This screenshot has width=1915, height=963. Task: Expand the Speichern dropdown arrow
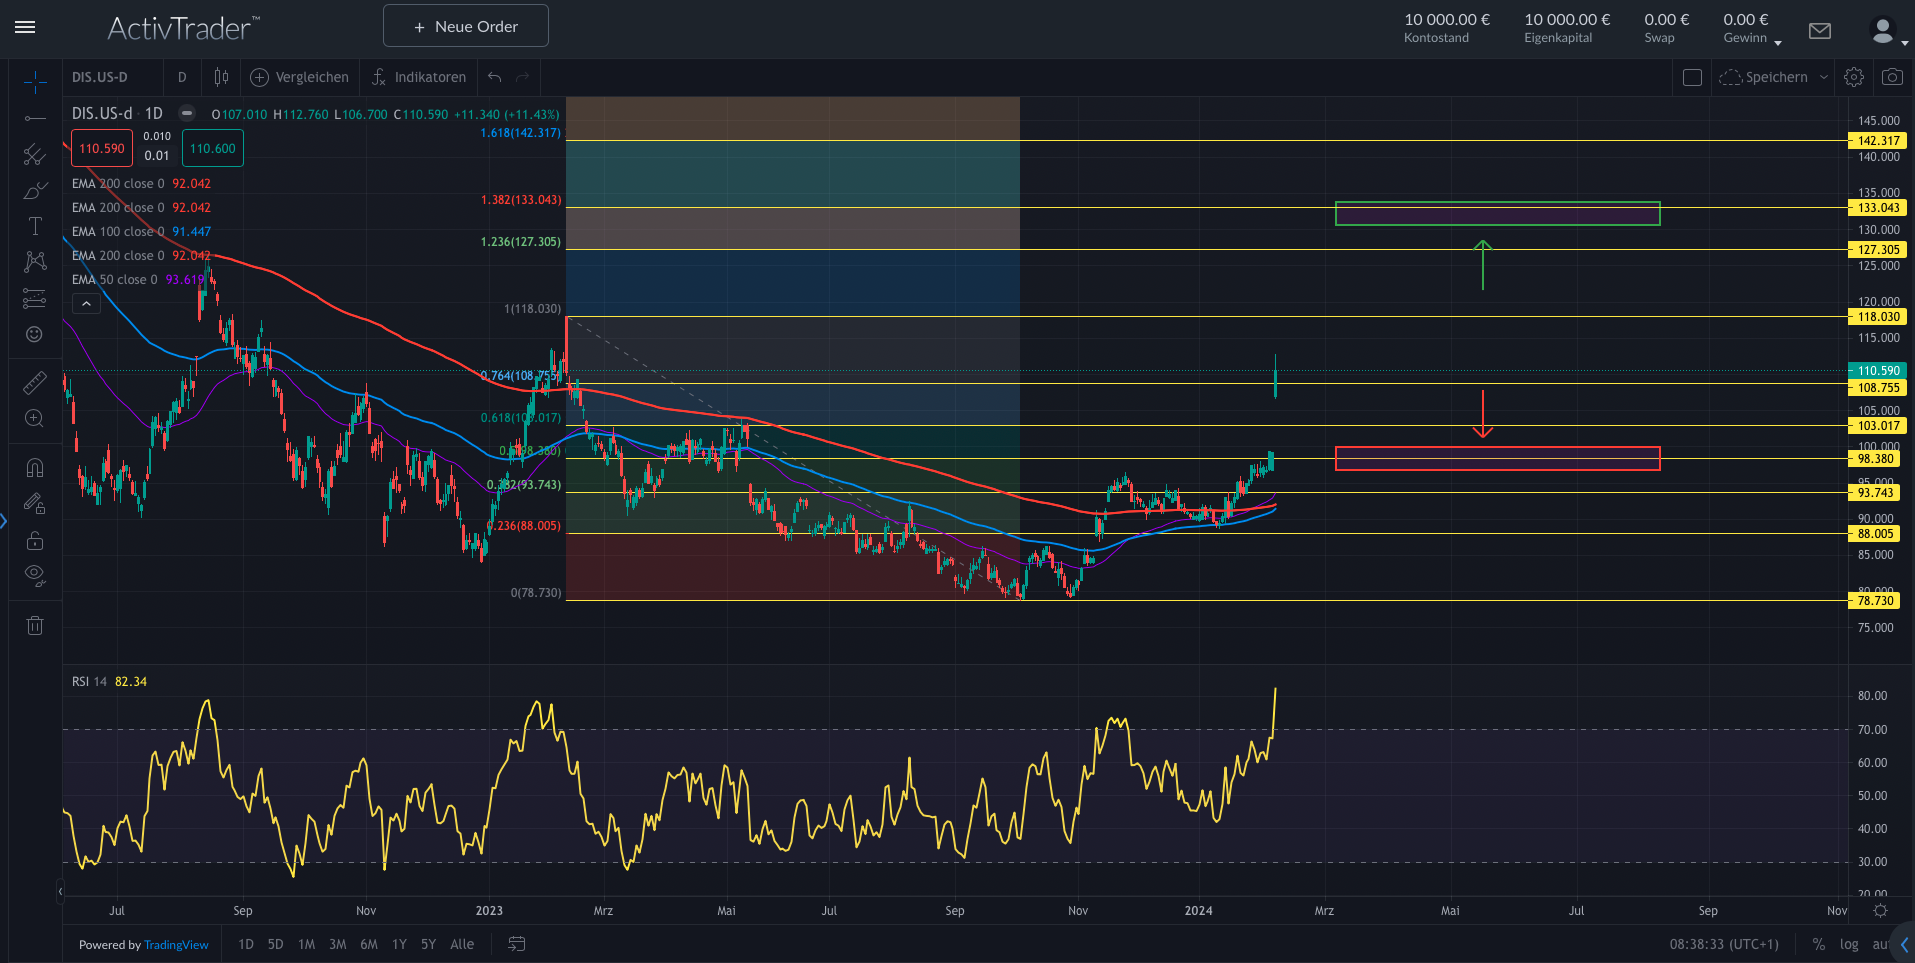pyautogui.click(x=1824, y=77)
